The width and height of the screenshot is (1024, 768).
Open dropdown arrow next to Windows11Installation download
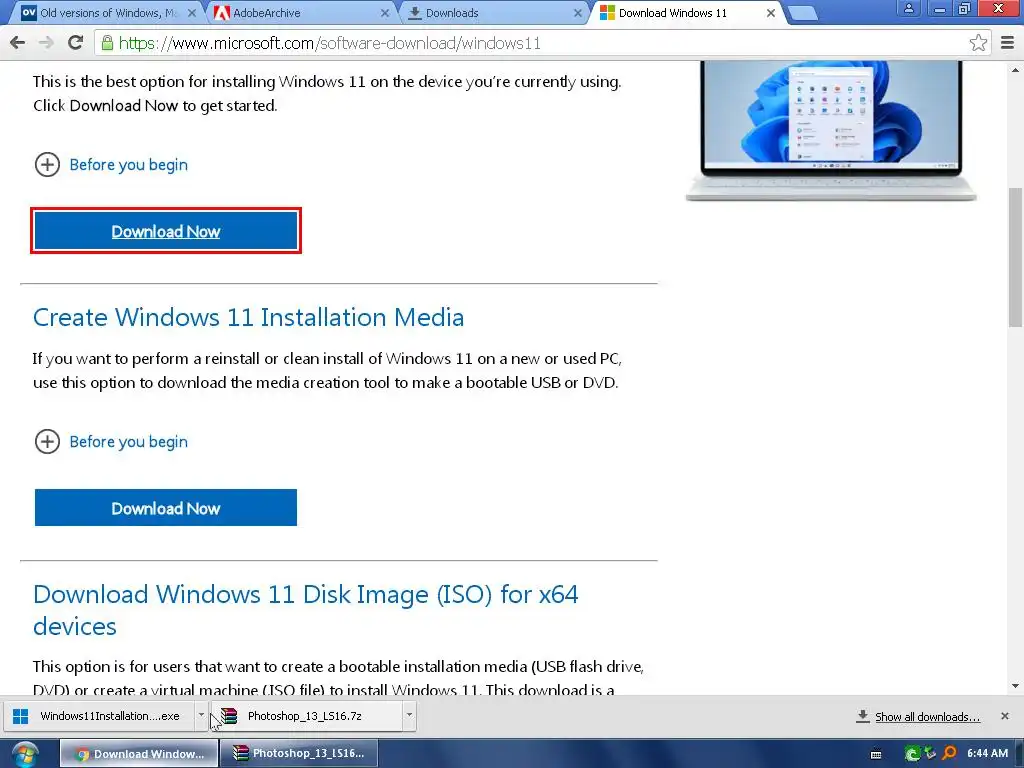coord(201,716)
